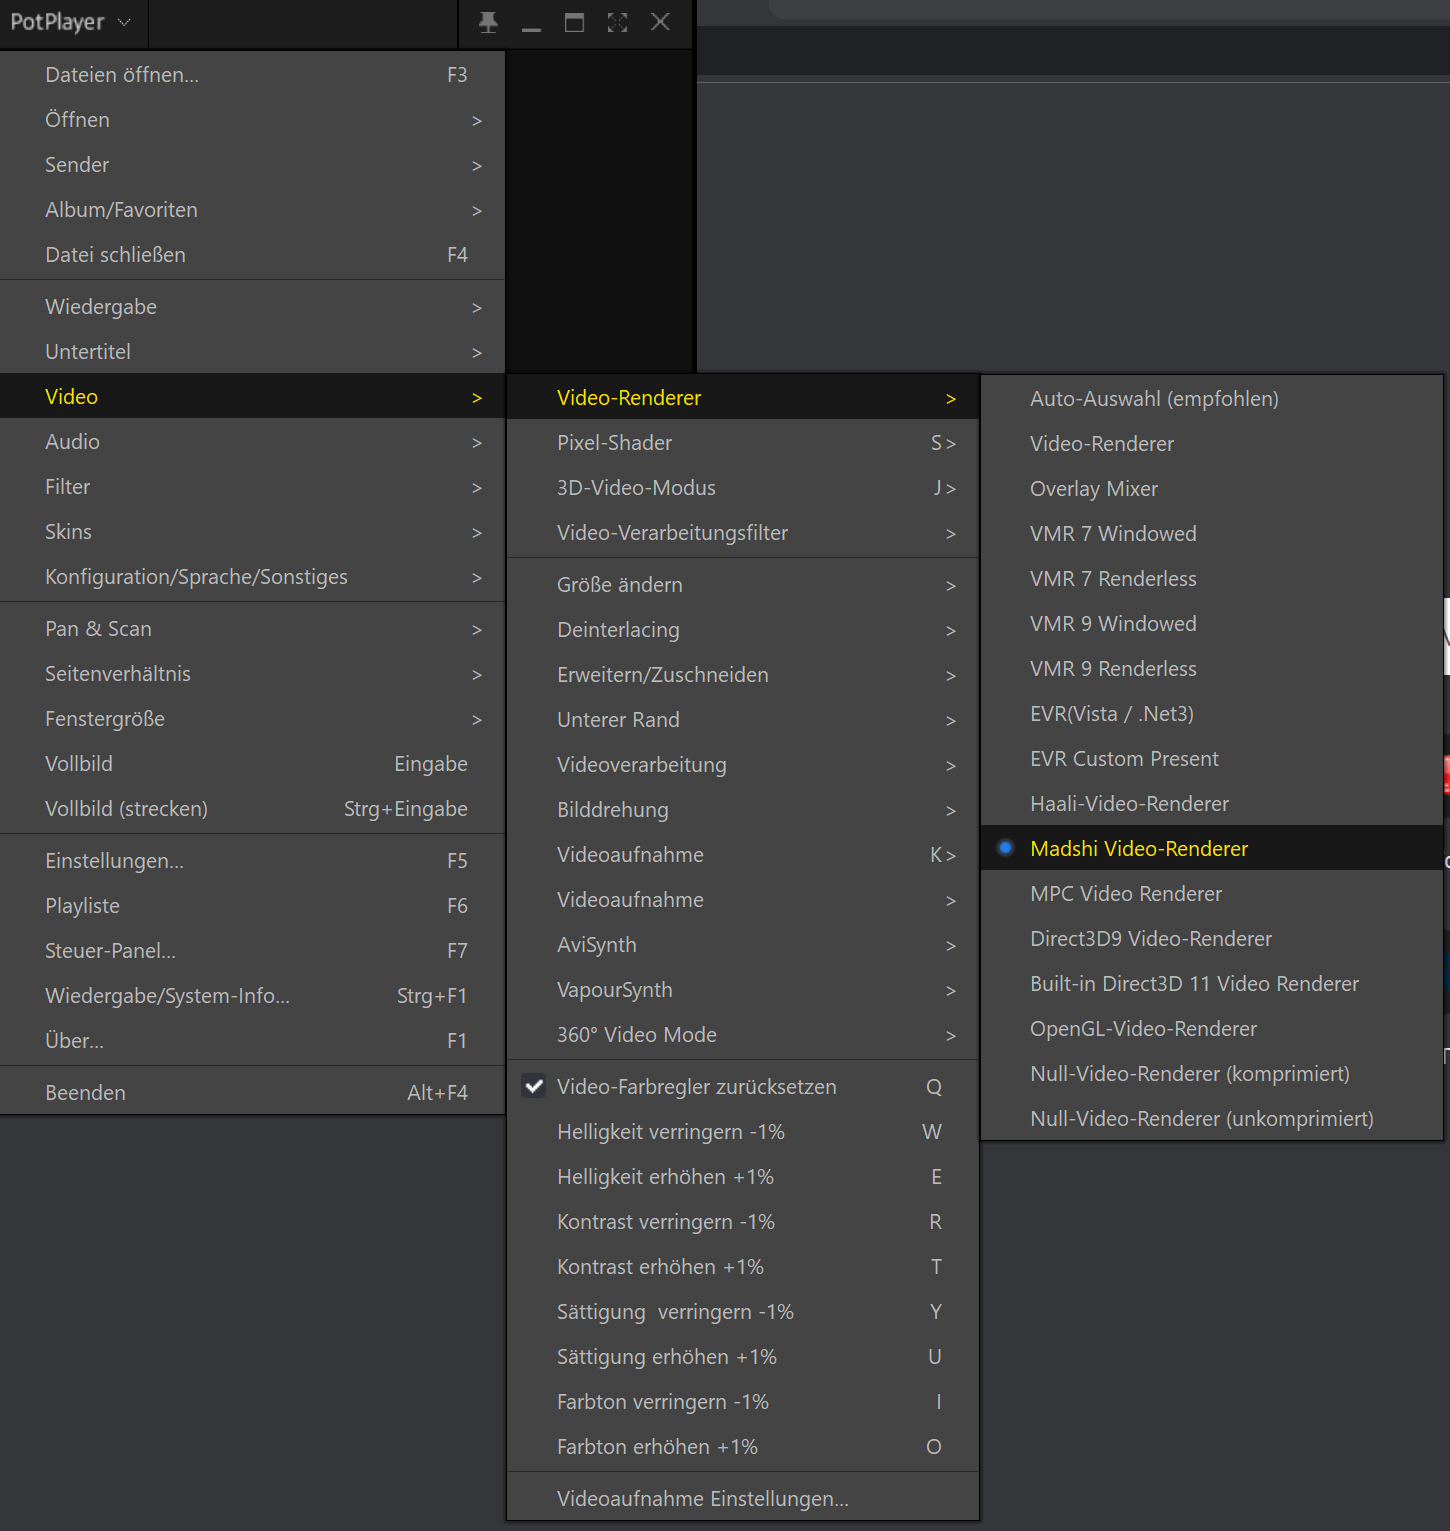
Task: Click Vollbild (strecken) entry
Action: (x=252, y=808)
